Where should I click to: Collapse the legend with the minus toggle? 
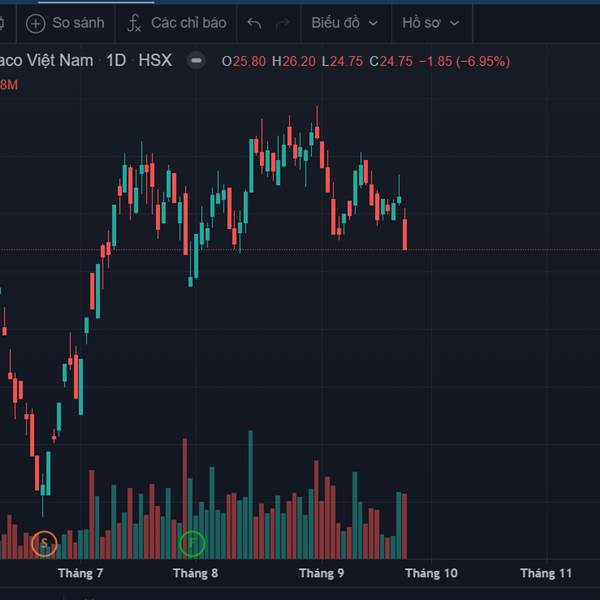[x=196, y=61]
